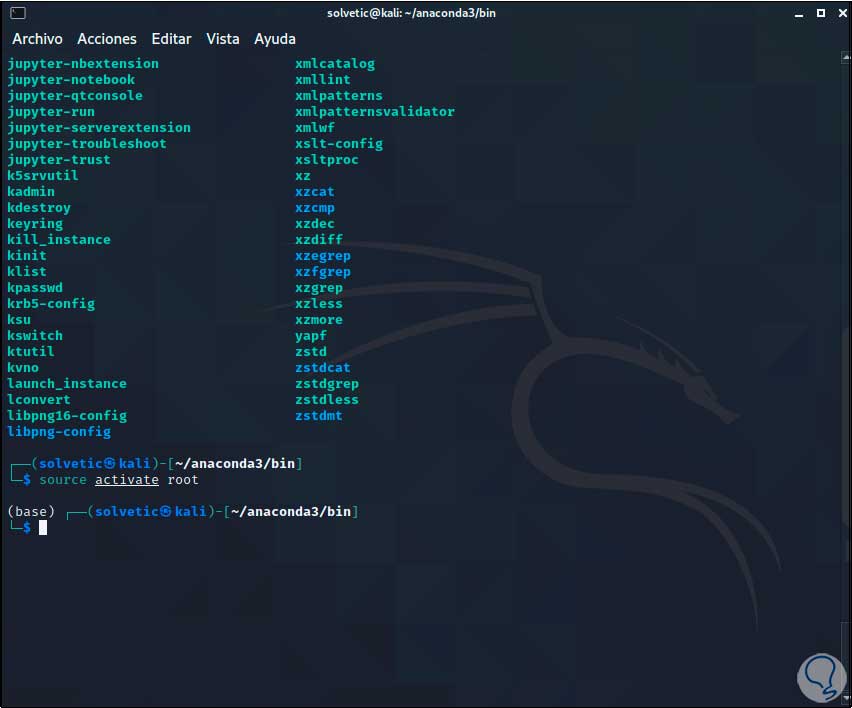Click the xzless entry
852x708 pixels.
tap(319, 304)
